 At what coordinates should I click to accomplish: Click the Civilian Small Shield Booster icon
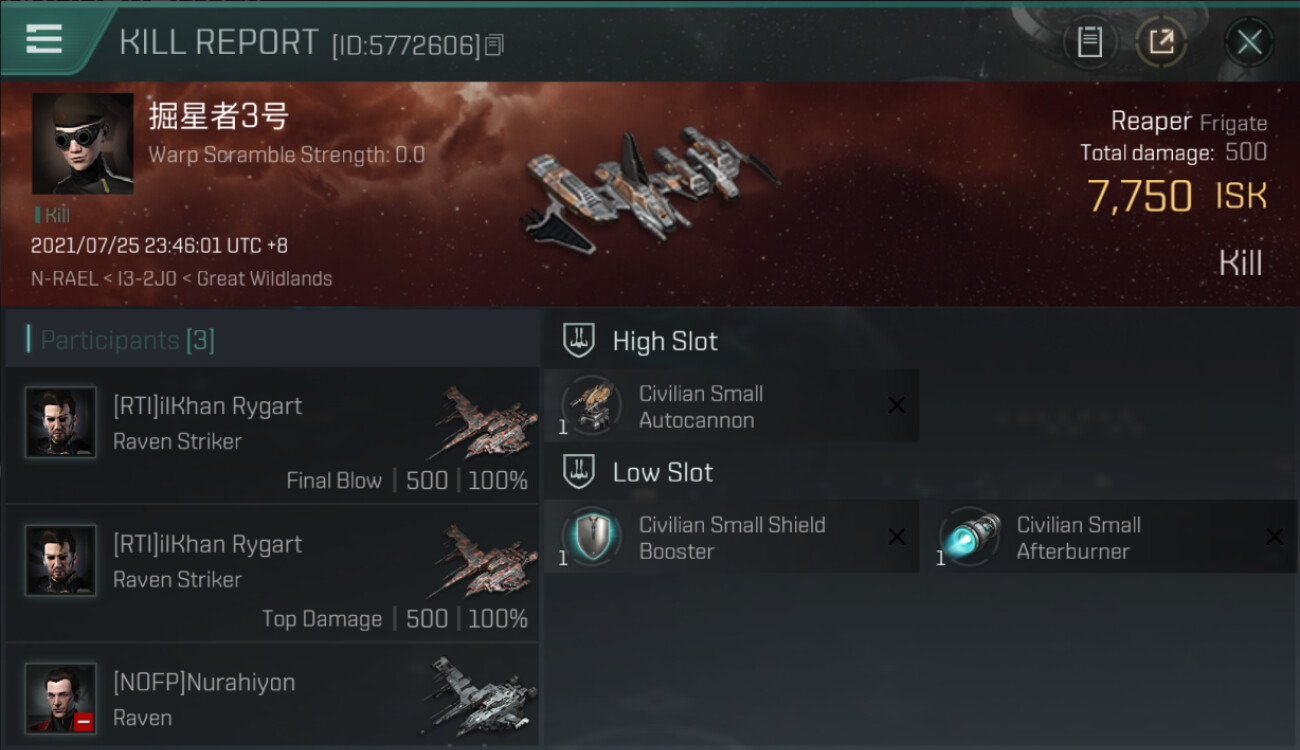(x=591, y=536)
